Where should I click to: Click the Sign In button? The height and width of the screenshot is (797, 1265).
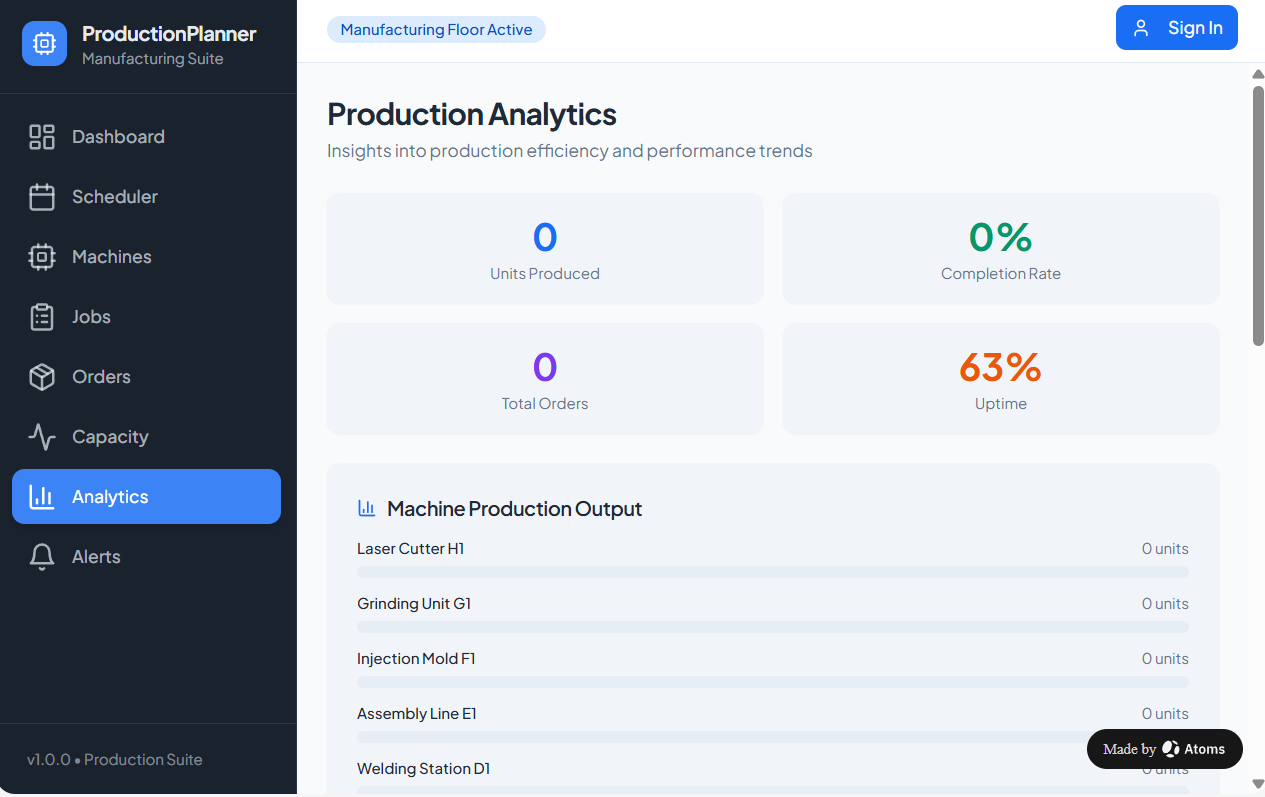tap(1177, 28)
